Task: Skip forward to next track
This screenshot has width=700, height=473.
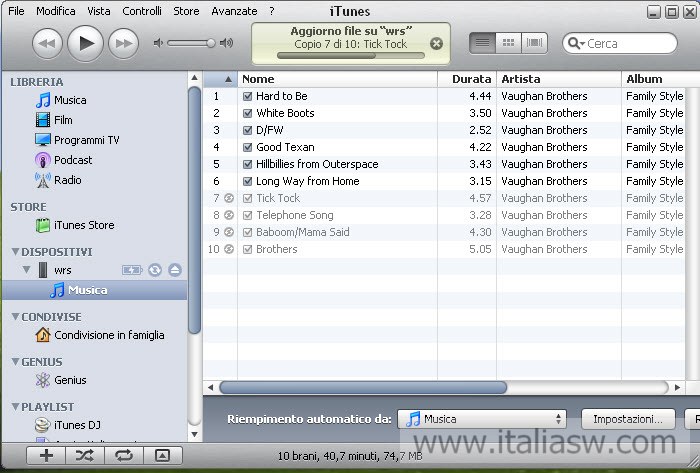Action: click(124, 43)
